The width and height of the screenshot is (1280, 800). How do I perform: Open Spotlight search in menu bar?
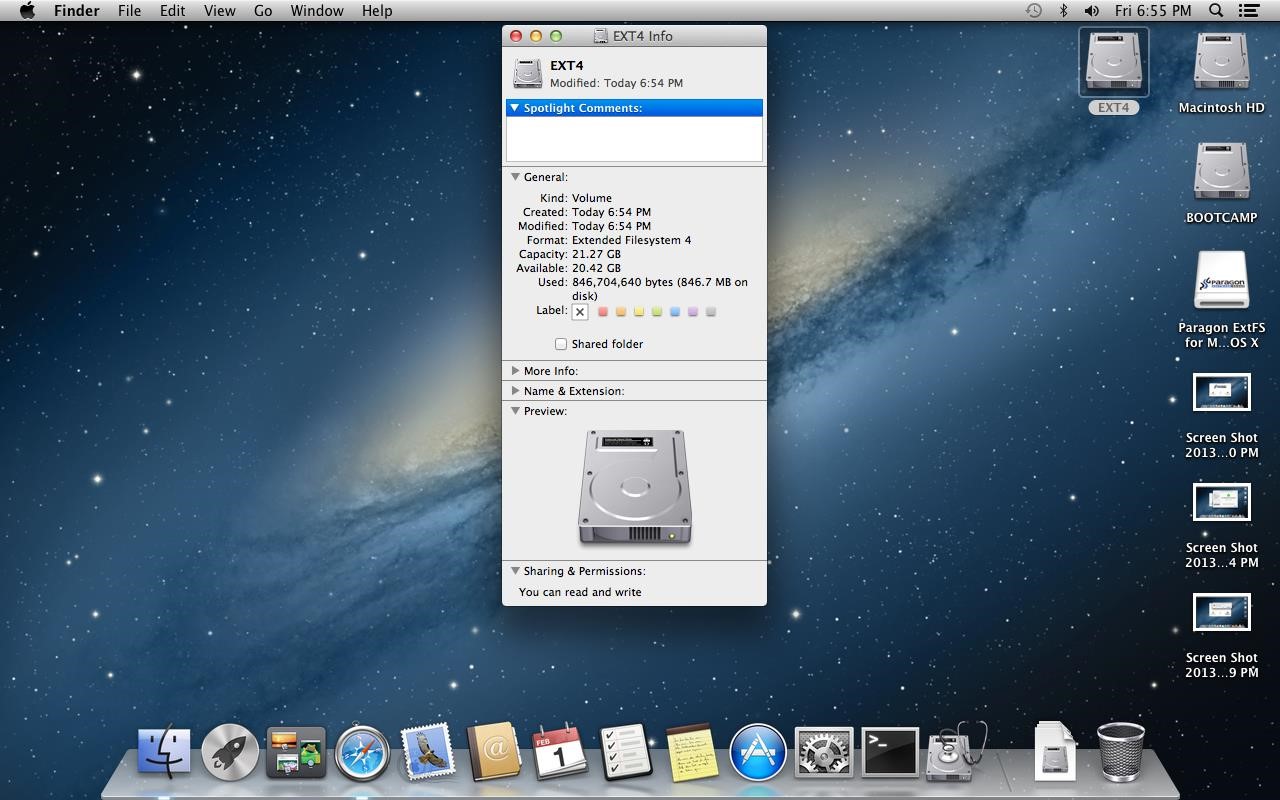1216,10
